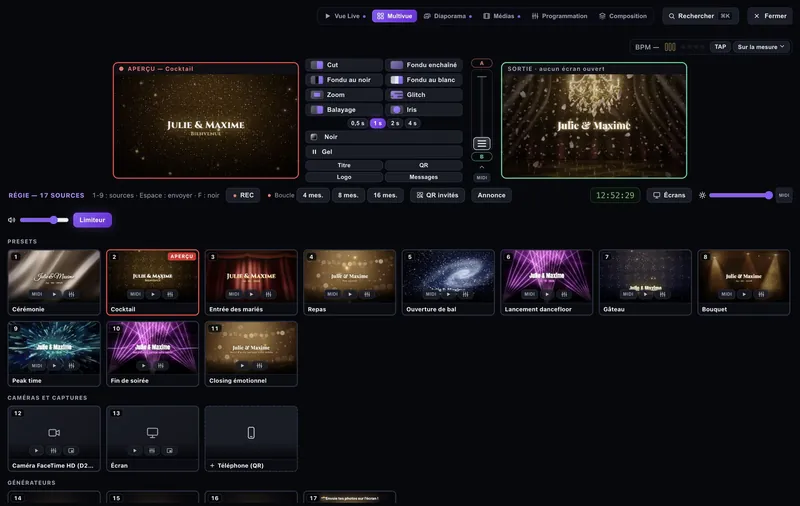Open the Sur la mesure dropdown
Screen dimensions: 800x506
pyautogui.click(x=761, y=47)
